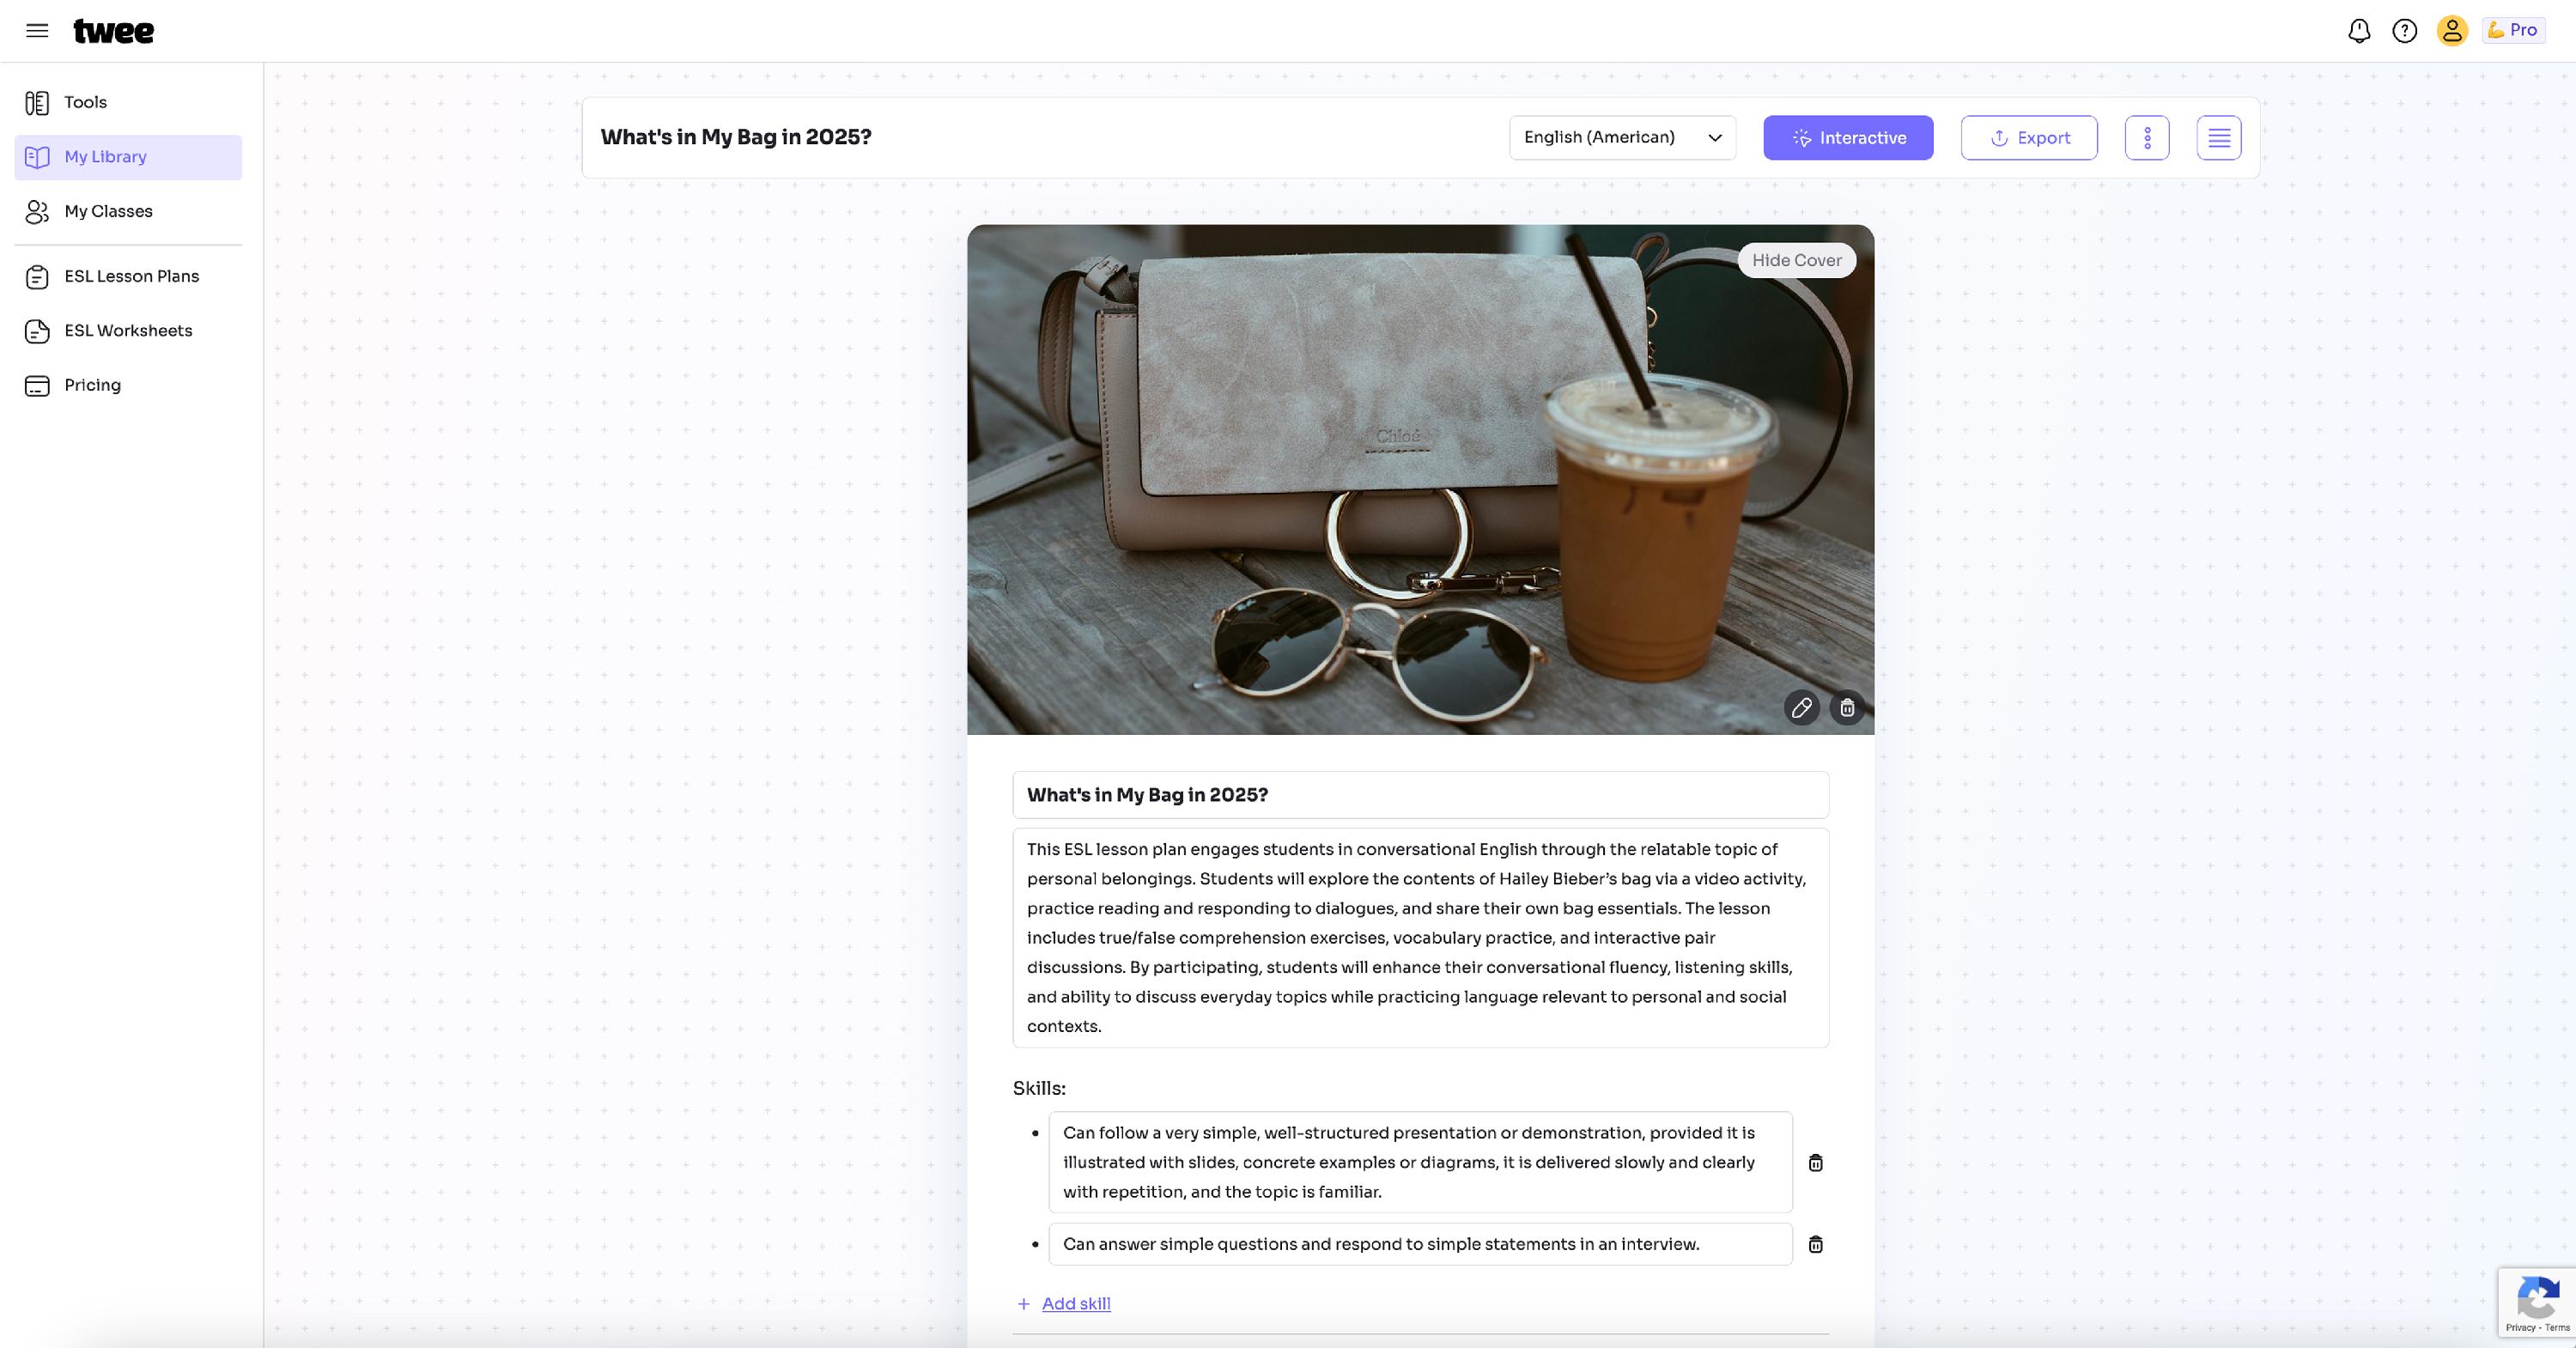This screenshot has width=2576, height=1348.
Task: Open the hamburger menu icon
Action: (x=37, y=30)
